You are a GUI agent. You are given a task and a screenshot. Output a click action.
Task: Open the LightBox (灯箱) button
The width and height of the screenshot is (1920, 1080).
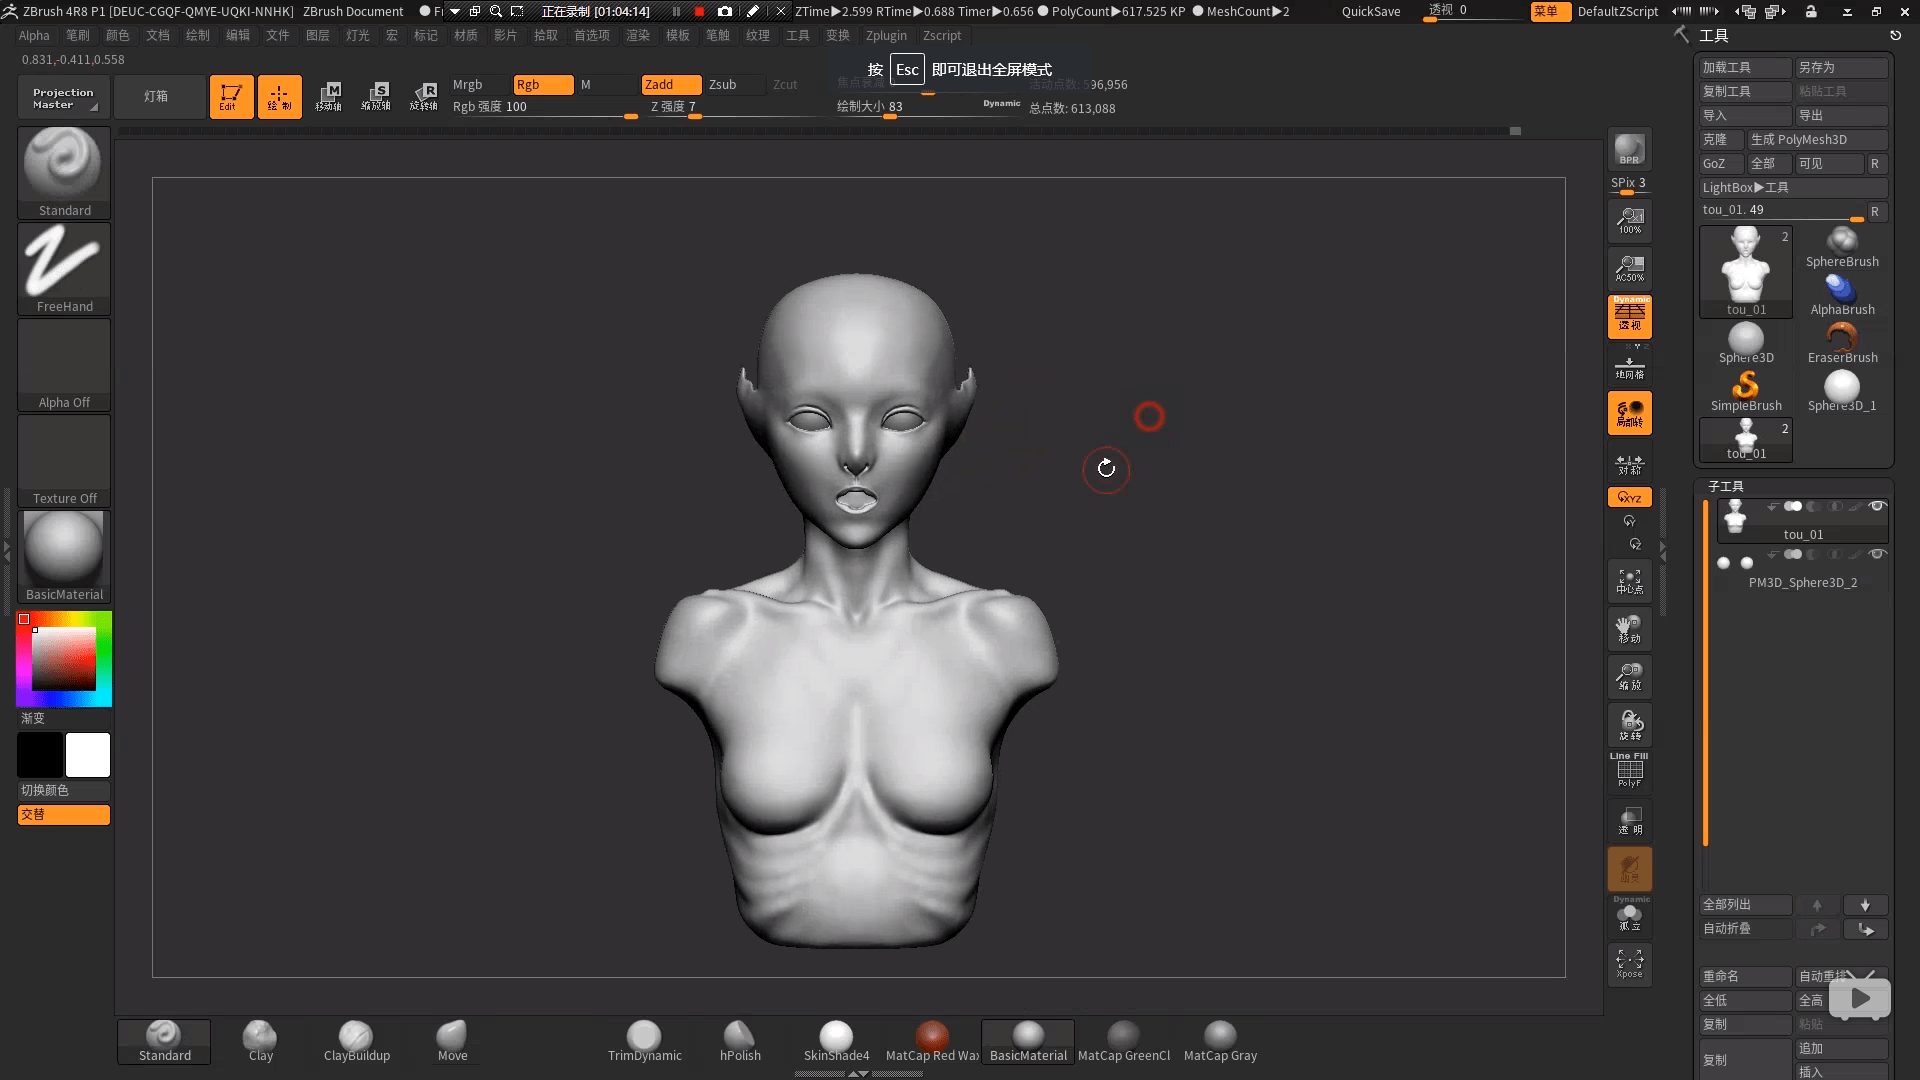(158, 97)
